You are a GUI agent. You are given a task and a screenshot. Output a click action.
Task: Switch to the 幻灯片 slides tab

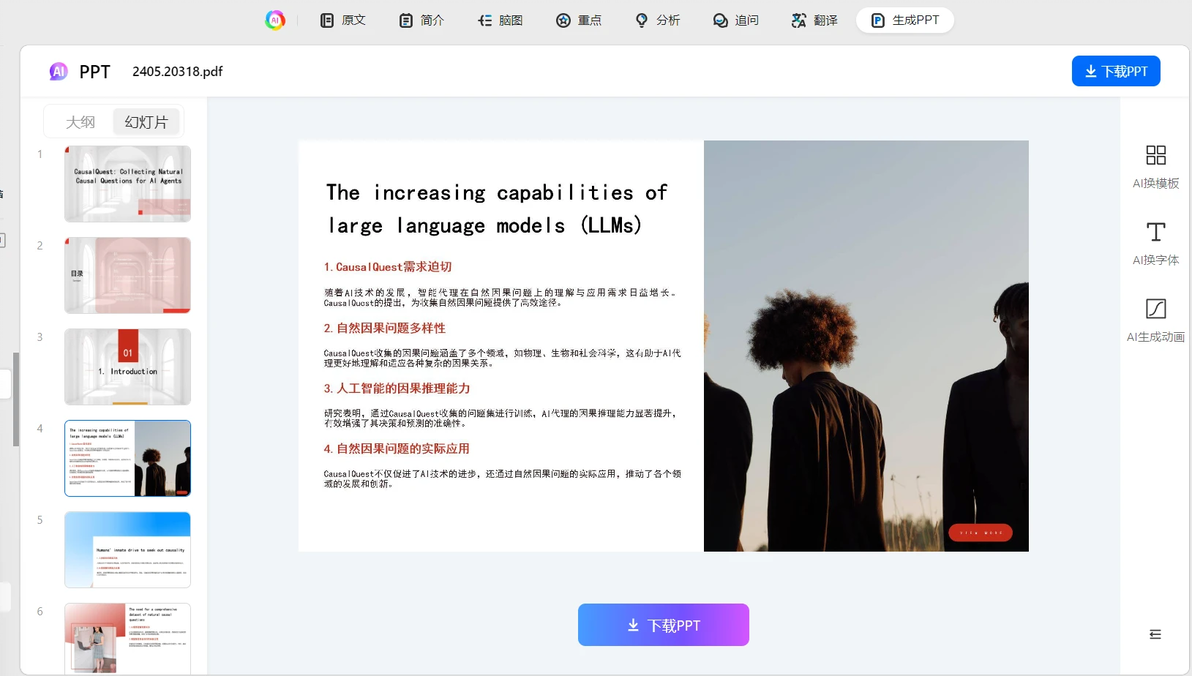click(x=146, y=122)
